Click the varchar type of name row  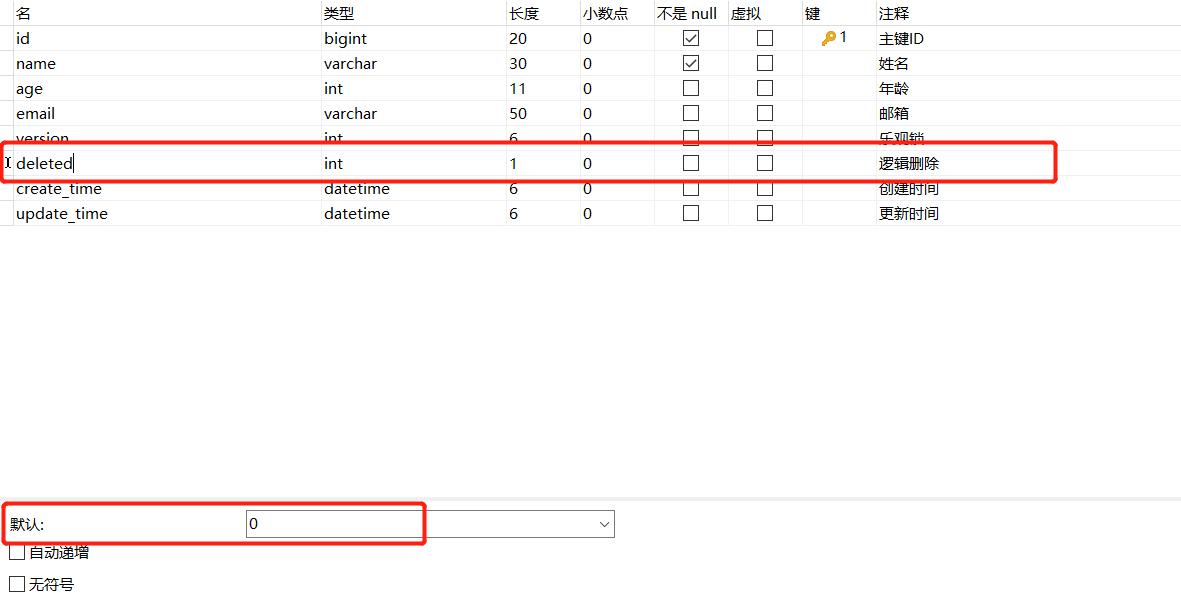point(414,63)
